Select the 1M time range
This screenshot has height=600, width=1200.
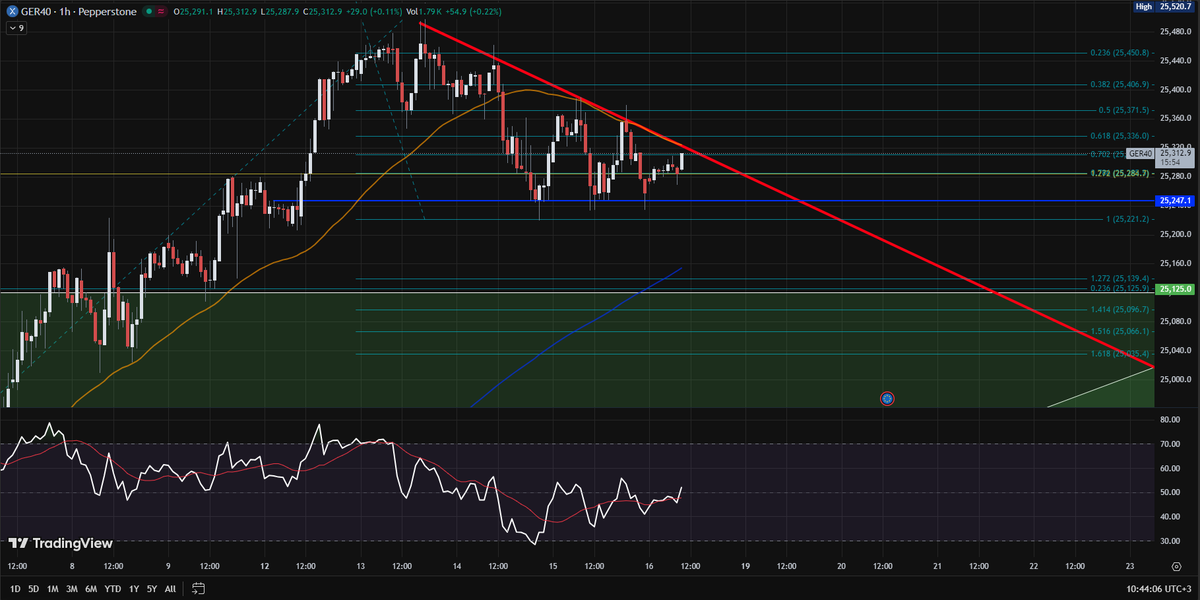(53, 589)
